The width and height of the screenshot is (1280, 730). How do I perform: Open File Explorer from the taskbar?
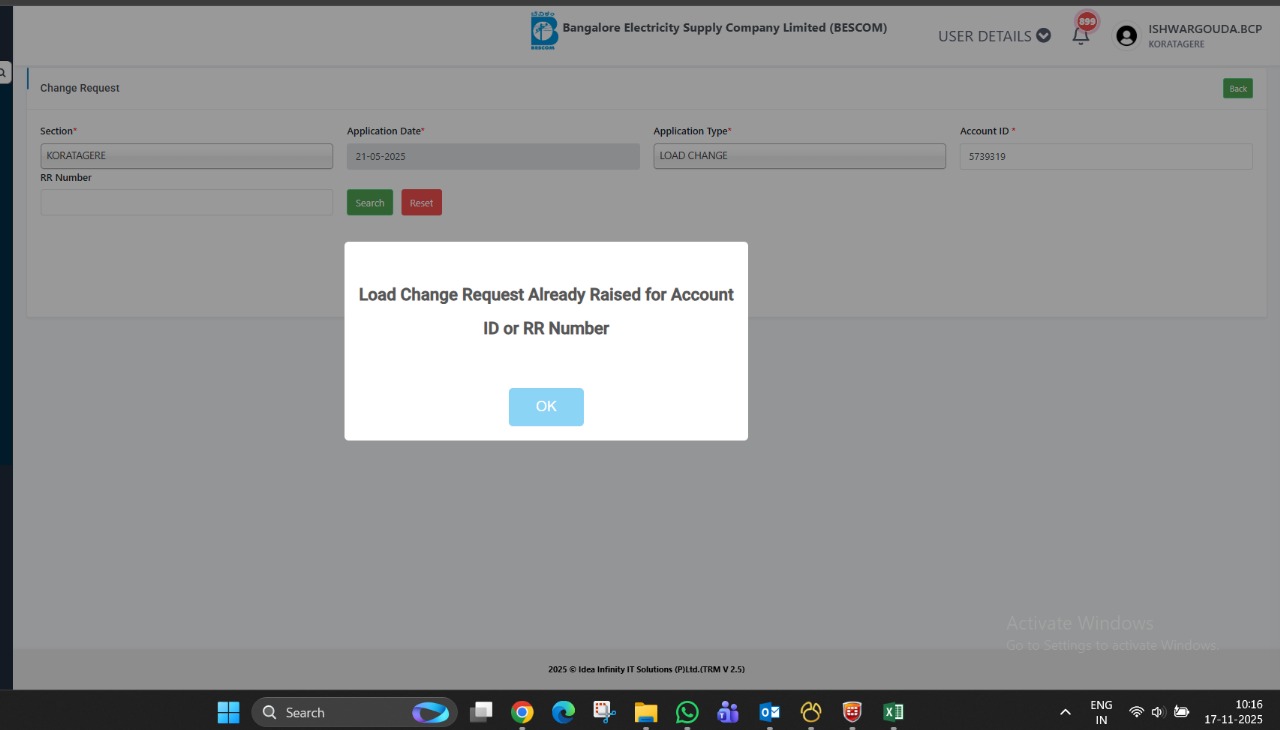pyautogui.click(x=646, y=712)
